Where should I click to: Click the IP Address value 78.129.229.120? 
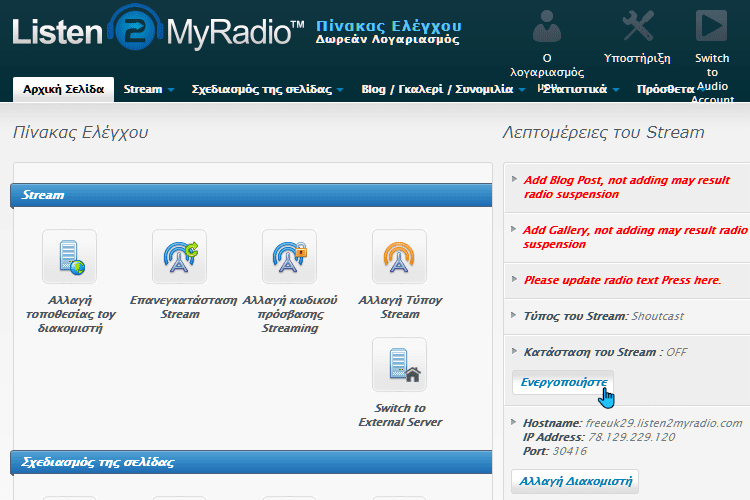coord(631,437)
